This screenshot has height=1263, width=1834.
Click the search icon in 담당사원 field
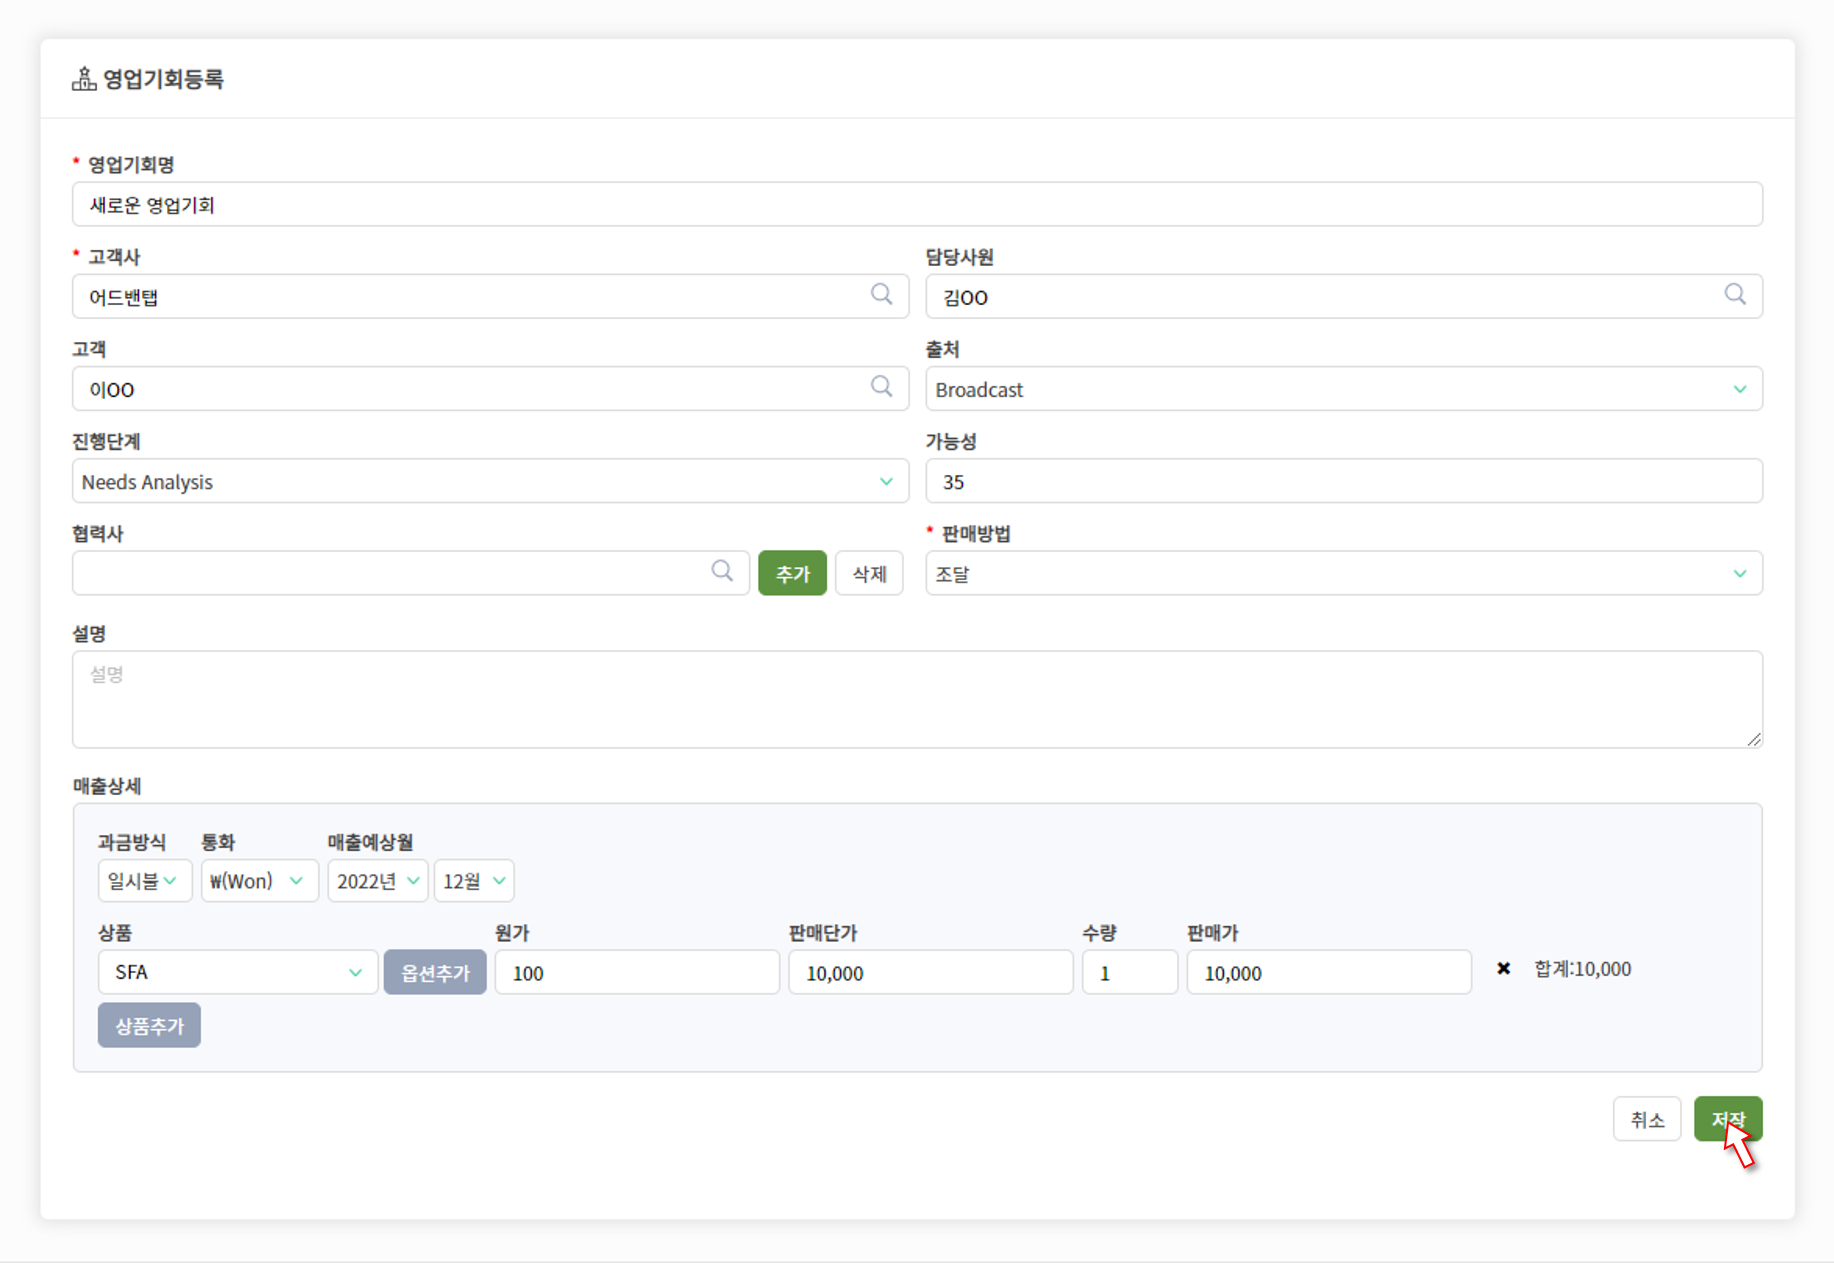(x=1735, y=295)
